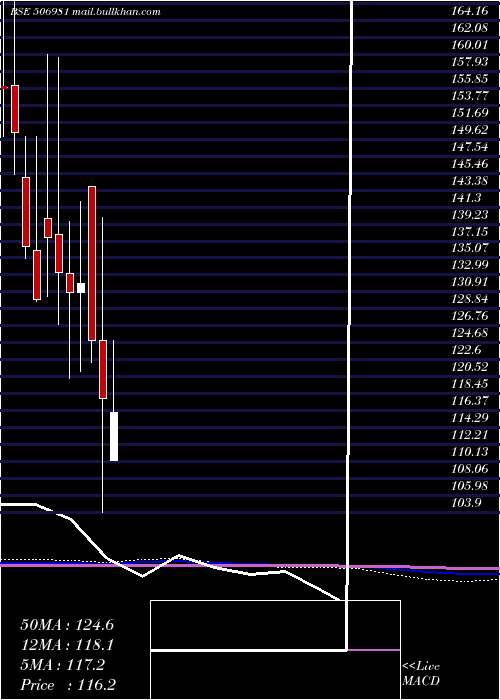Select the 141.3 price axis label
The width and height of the screenshot is (500, 700).
pyautogui.click(x=466, y=197)
